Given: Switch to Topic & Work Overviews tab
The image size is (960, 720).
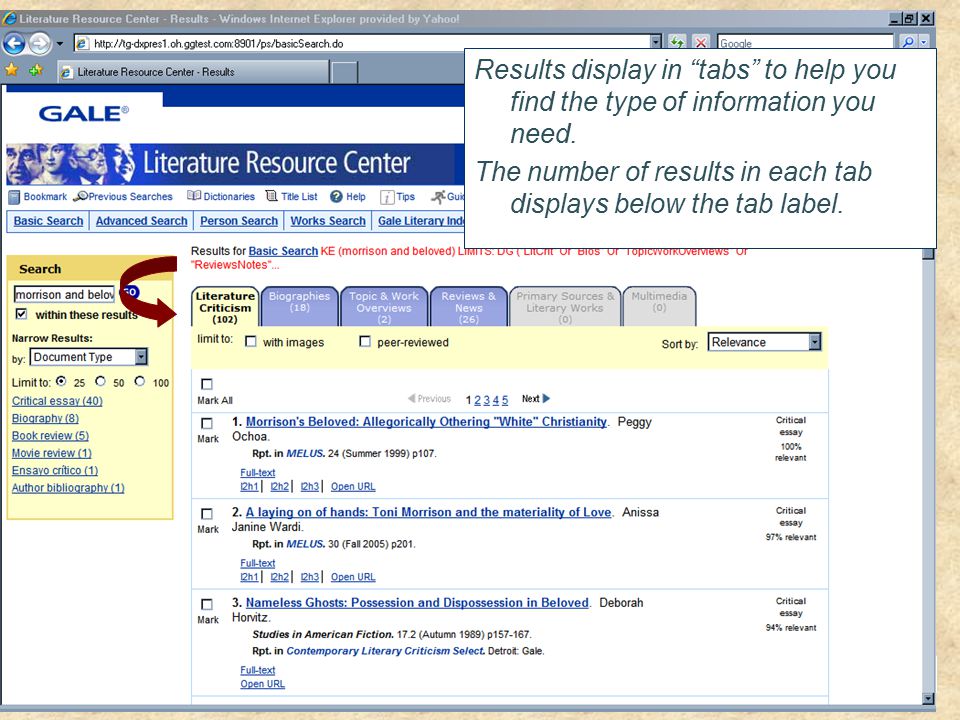Looking at the screenshot, I should tap(384, 306).
